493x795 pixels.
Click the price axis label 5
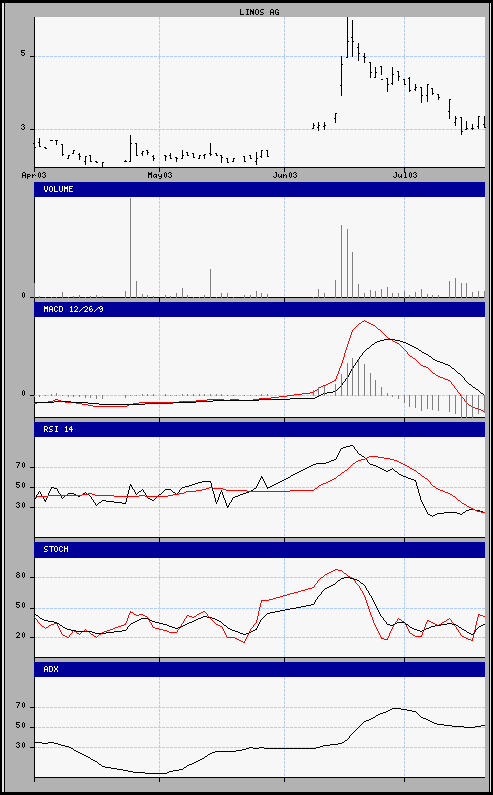24,56
